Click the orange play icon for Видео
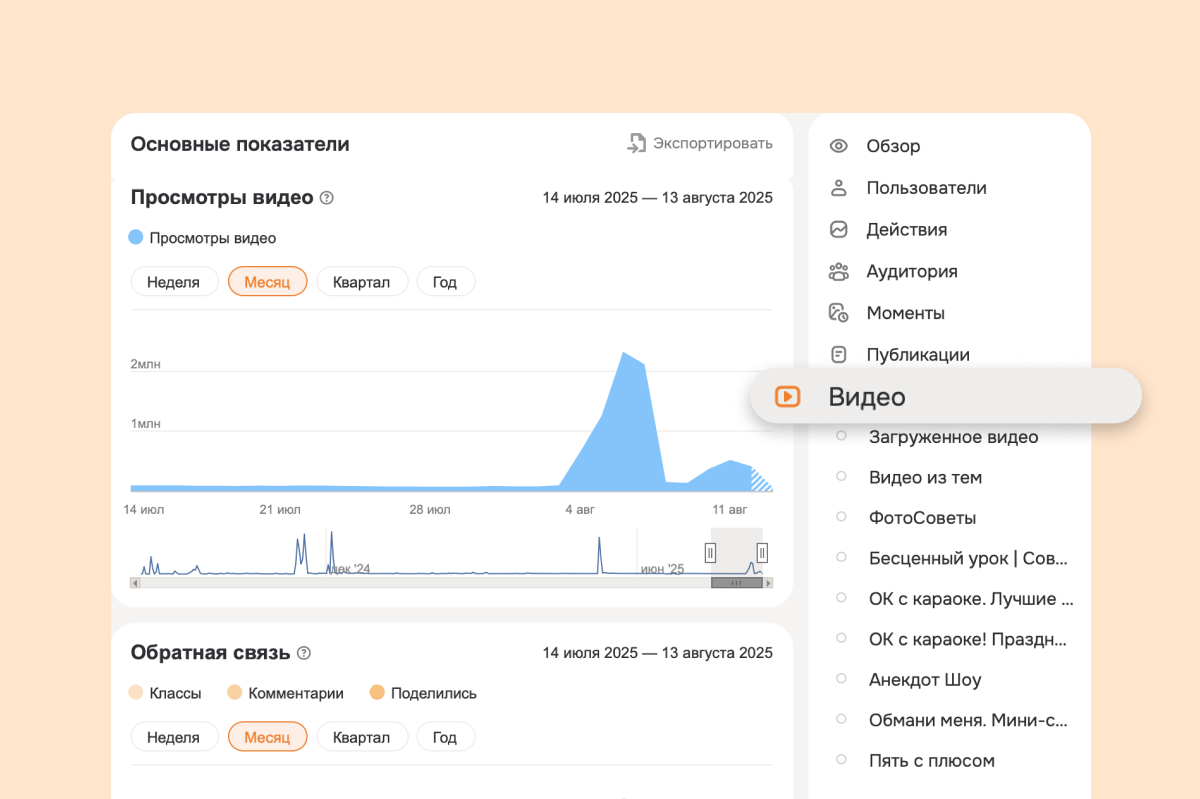The image size is (1200, 799). [788, 397]
